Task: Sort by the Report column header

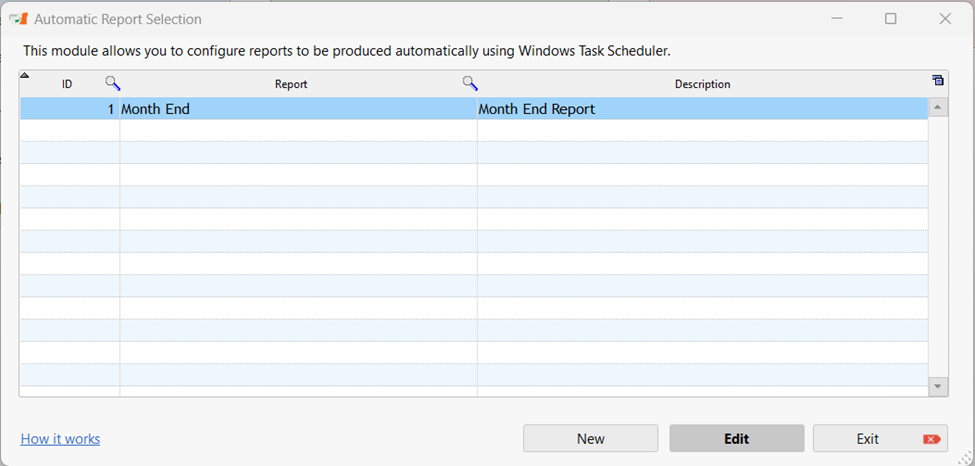Action: click(x=291, y=84)
